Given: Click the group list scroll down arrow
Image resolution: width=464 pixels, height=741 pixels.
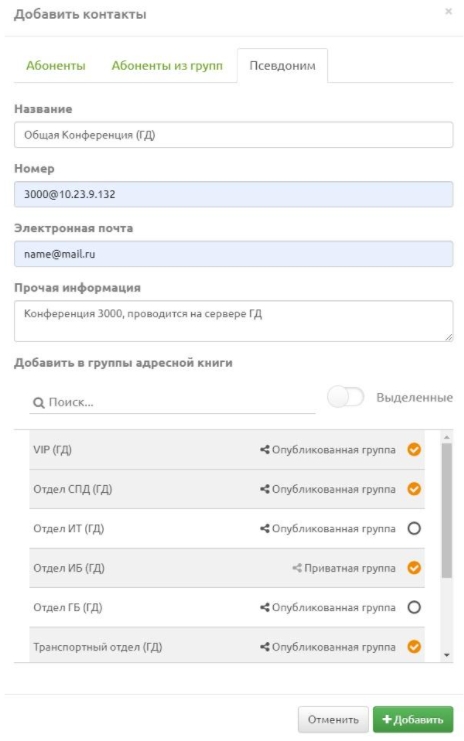Looking at the screenshot, I should tap(447, 655).
